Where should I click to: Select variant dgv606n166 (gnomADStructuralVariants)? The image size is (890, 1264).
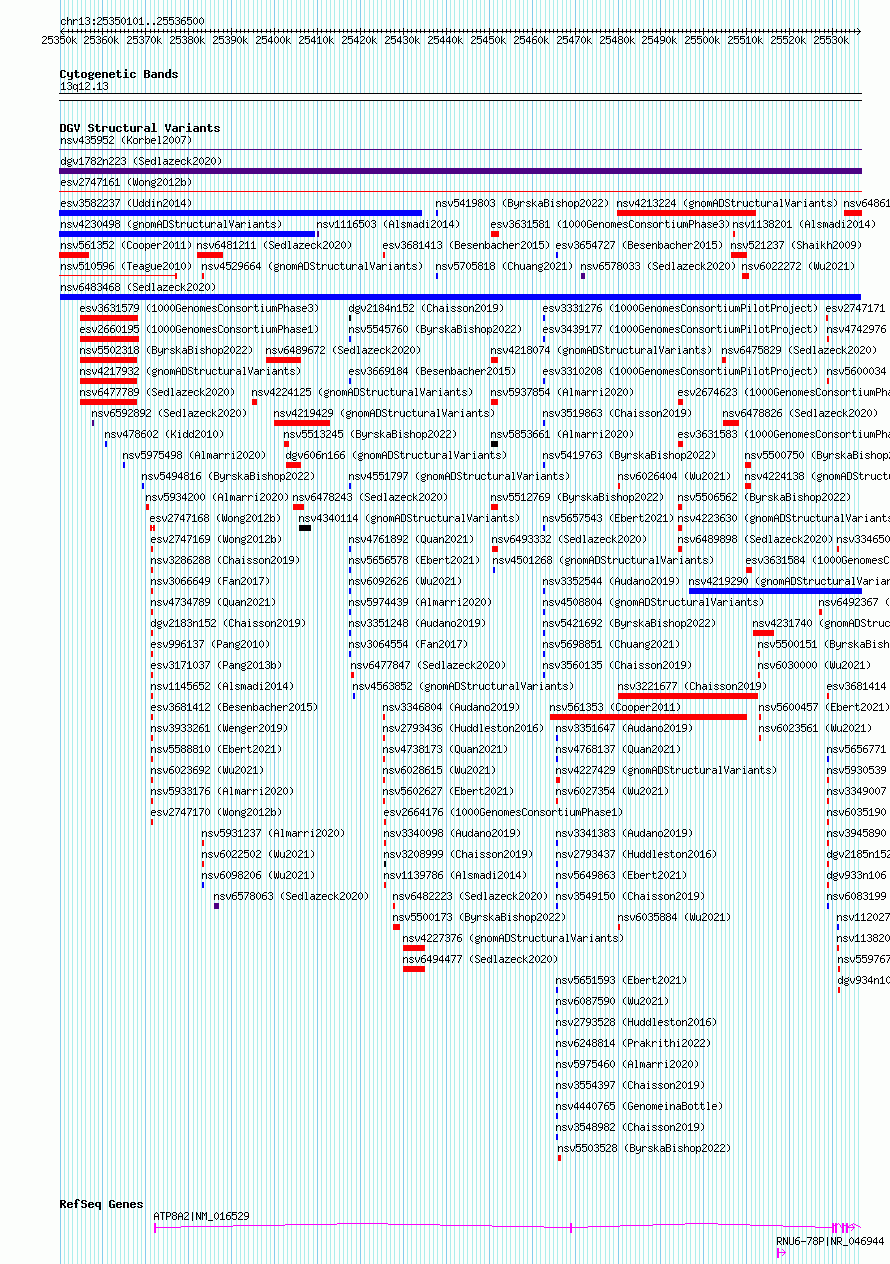pyautogui.click(x=396, y=456)
